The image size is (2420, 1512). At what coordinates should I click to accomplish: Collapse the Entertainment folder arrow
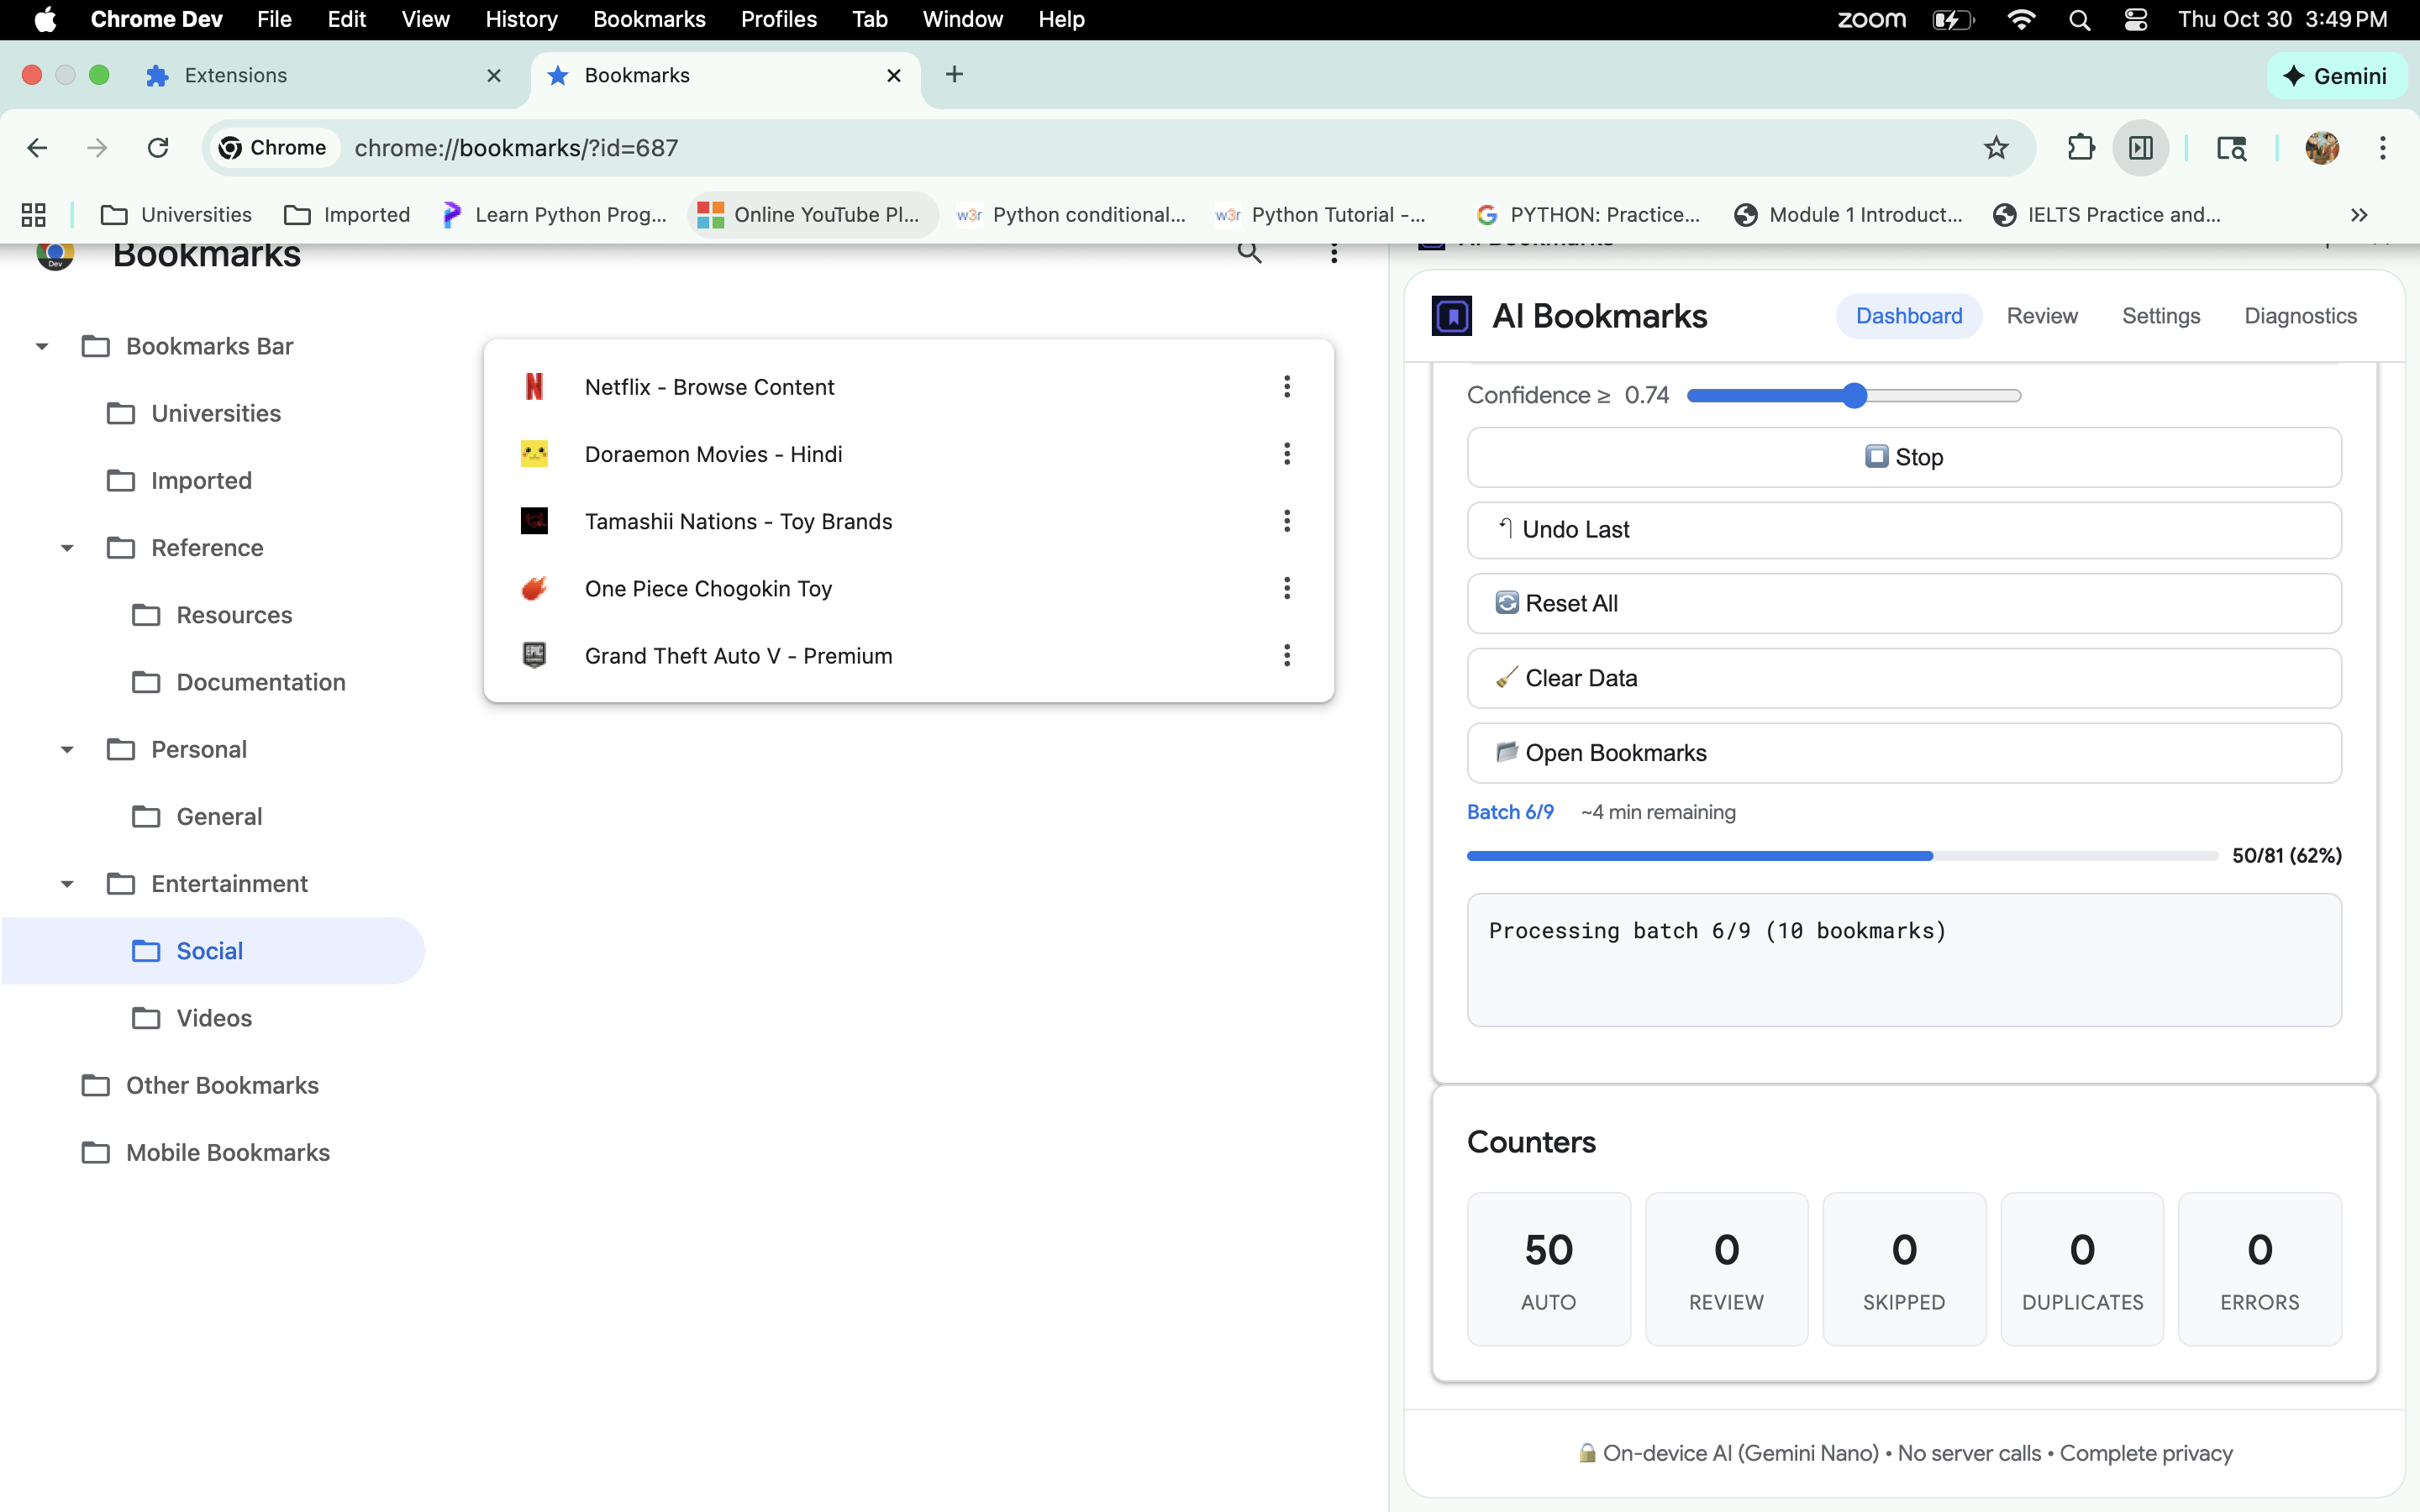tap(67, 884)
